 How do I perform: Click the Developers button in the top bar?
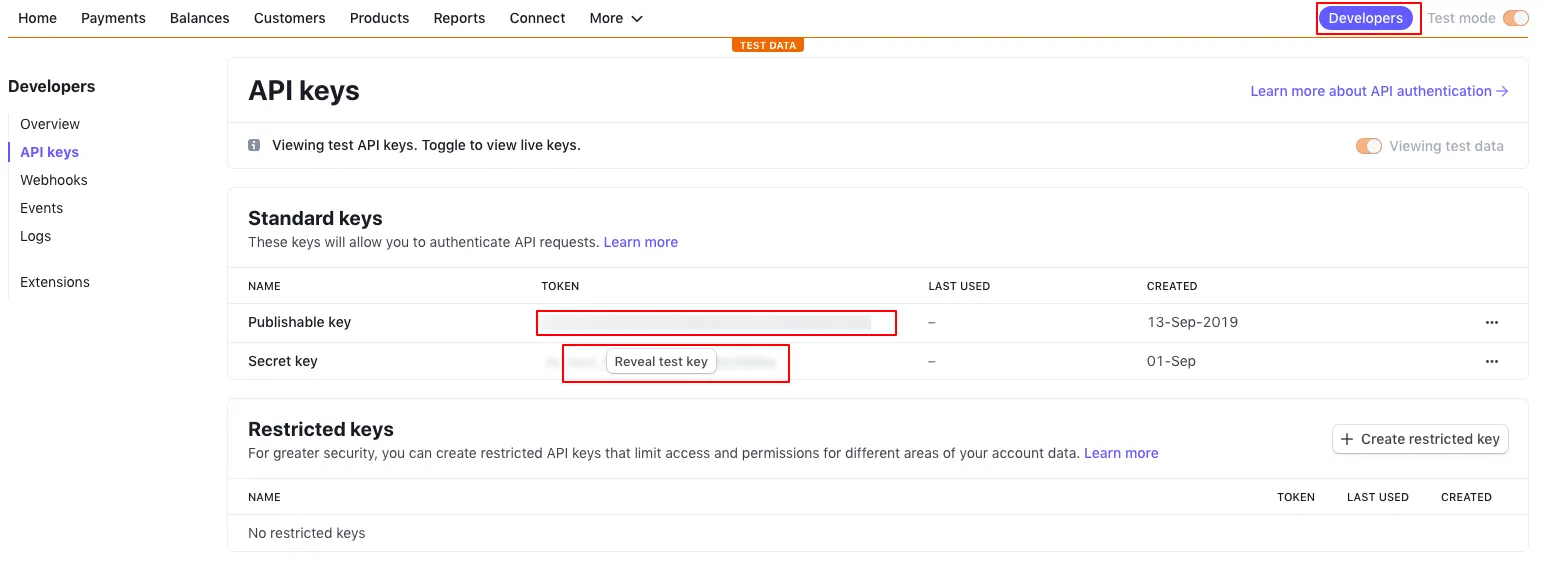point(1366,18)
